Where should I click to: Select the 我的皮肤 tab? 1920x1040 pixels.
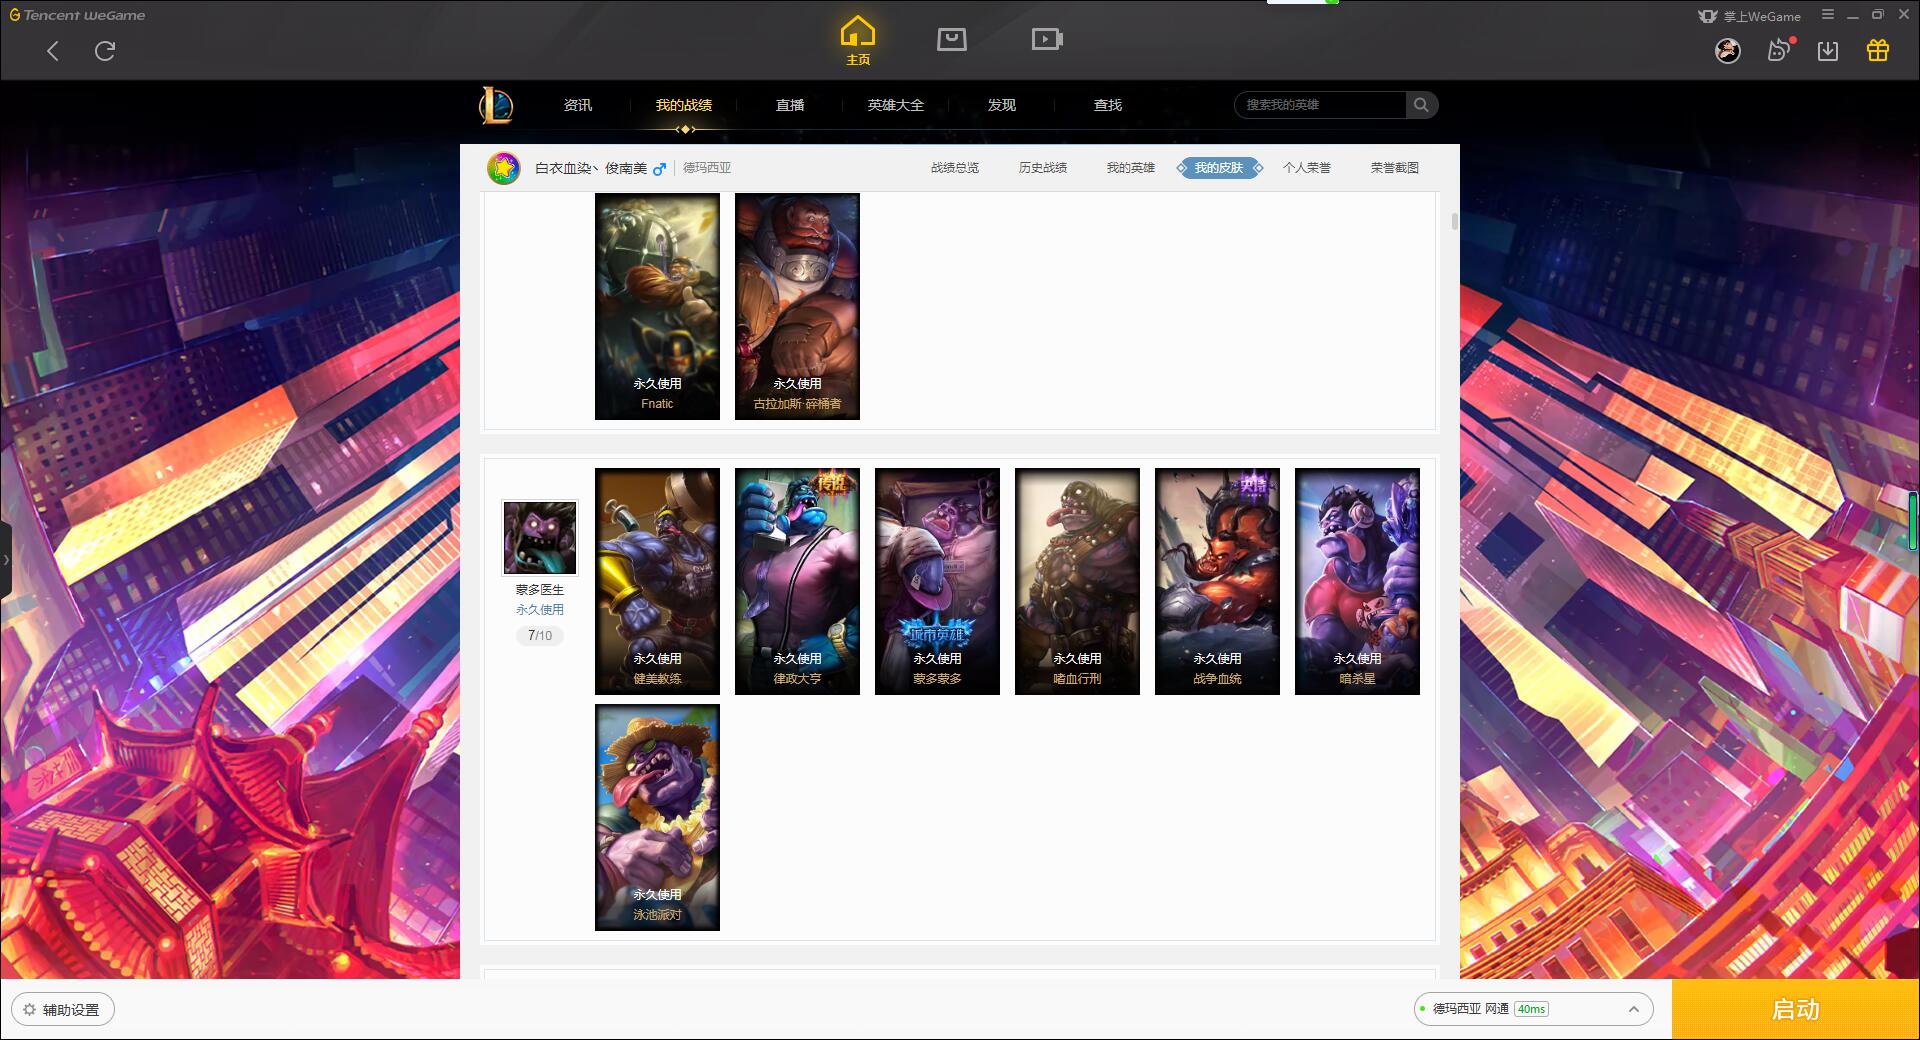click(x=1219, y=168)
